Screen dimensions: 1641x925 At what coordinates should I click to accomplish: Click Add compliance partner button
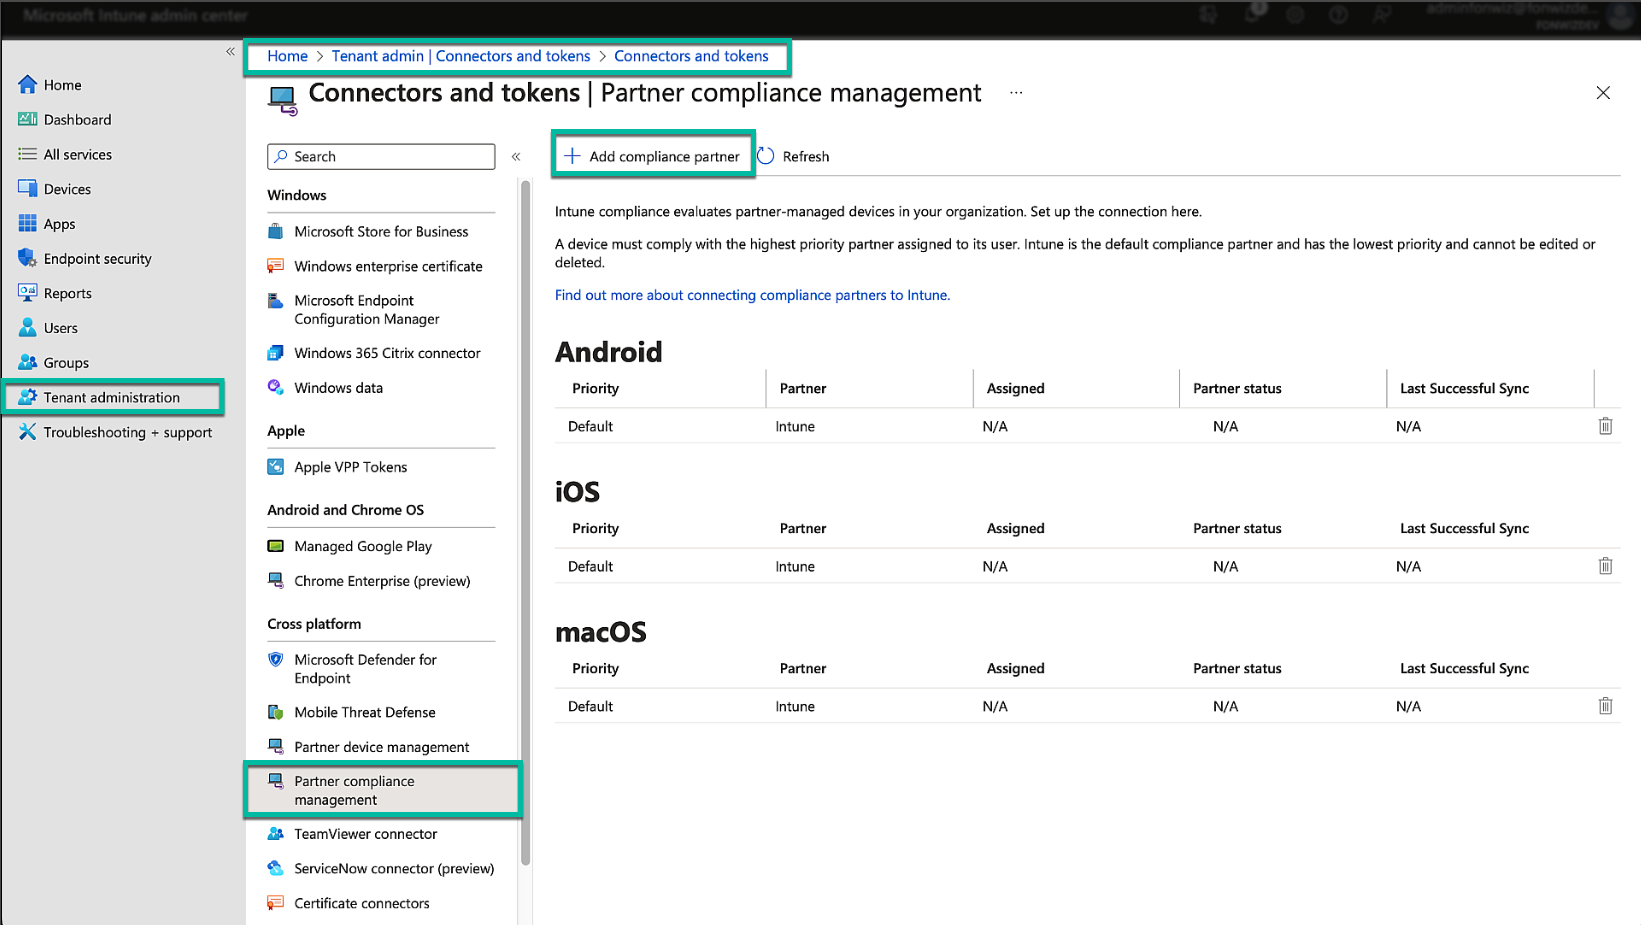tap(653, 156)
